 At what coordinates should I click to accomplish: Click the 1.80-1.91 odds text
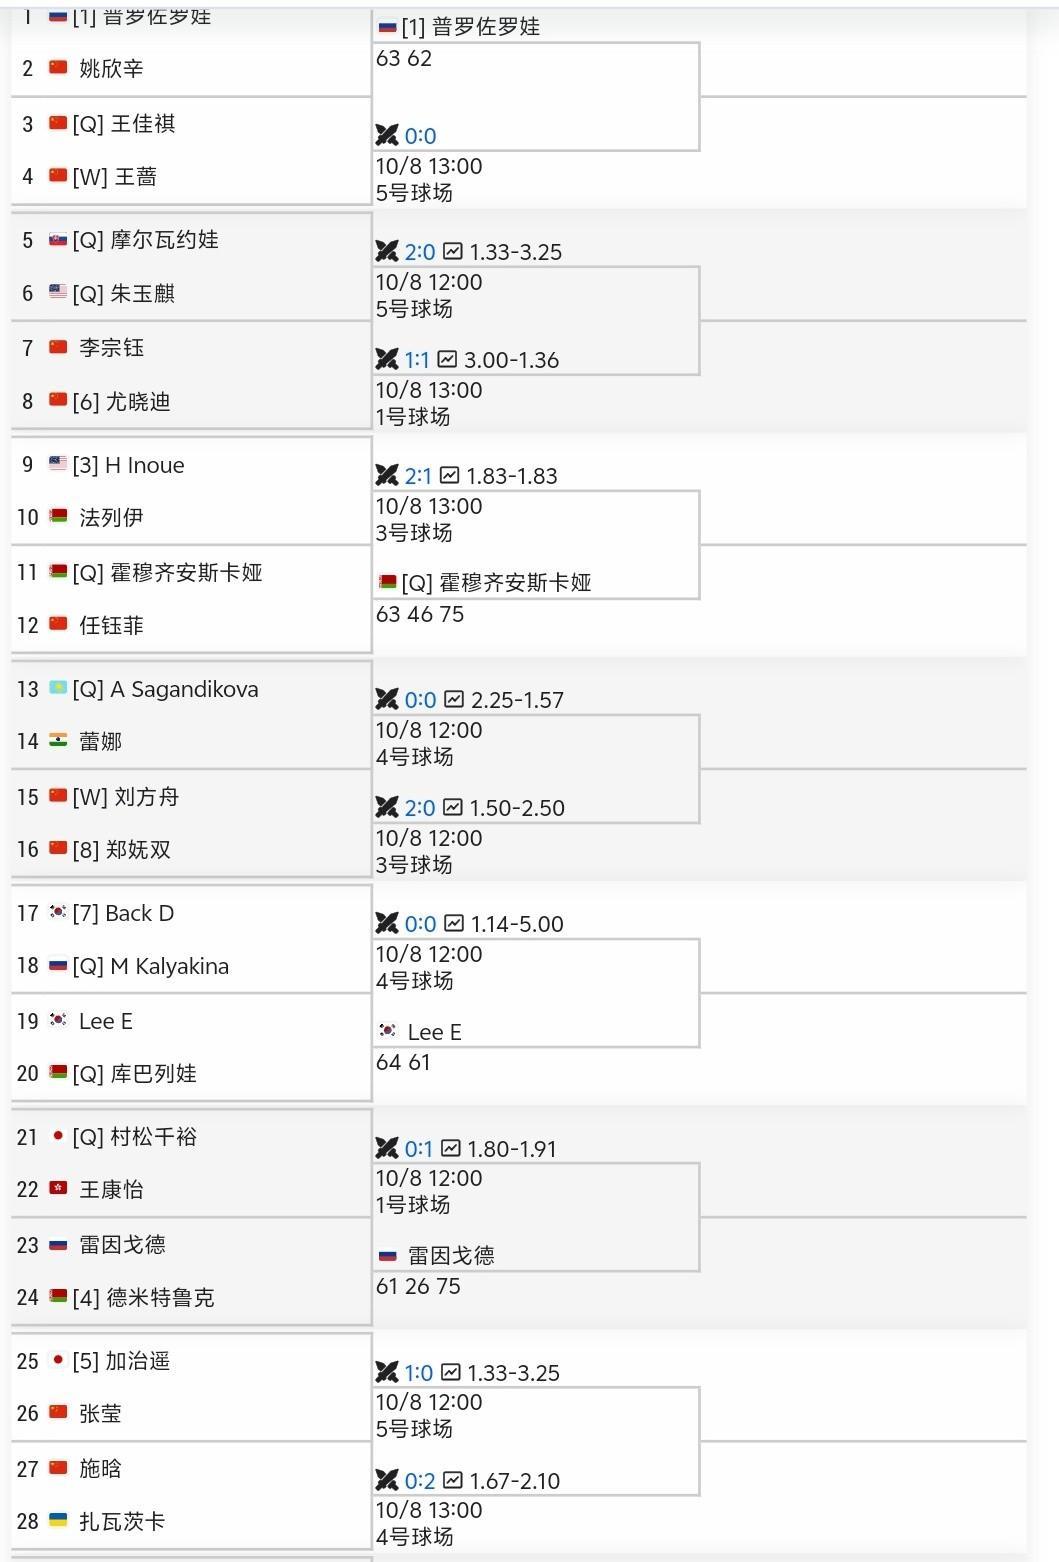coord(512,1148)
